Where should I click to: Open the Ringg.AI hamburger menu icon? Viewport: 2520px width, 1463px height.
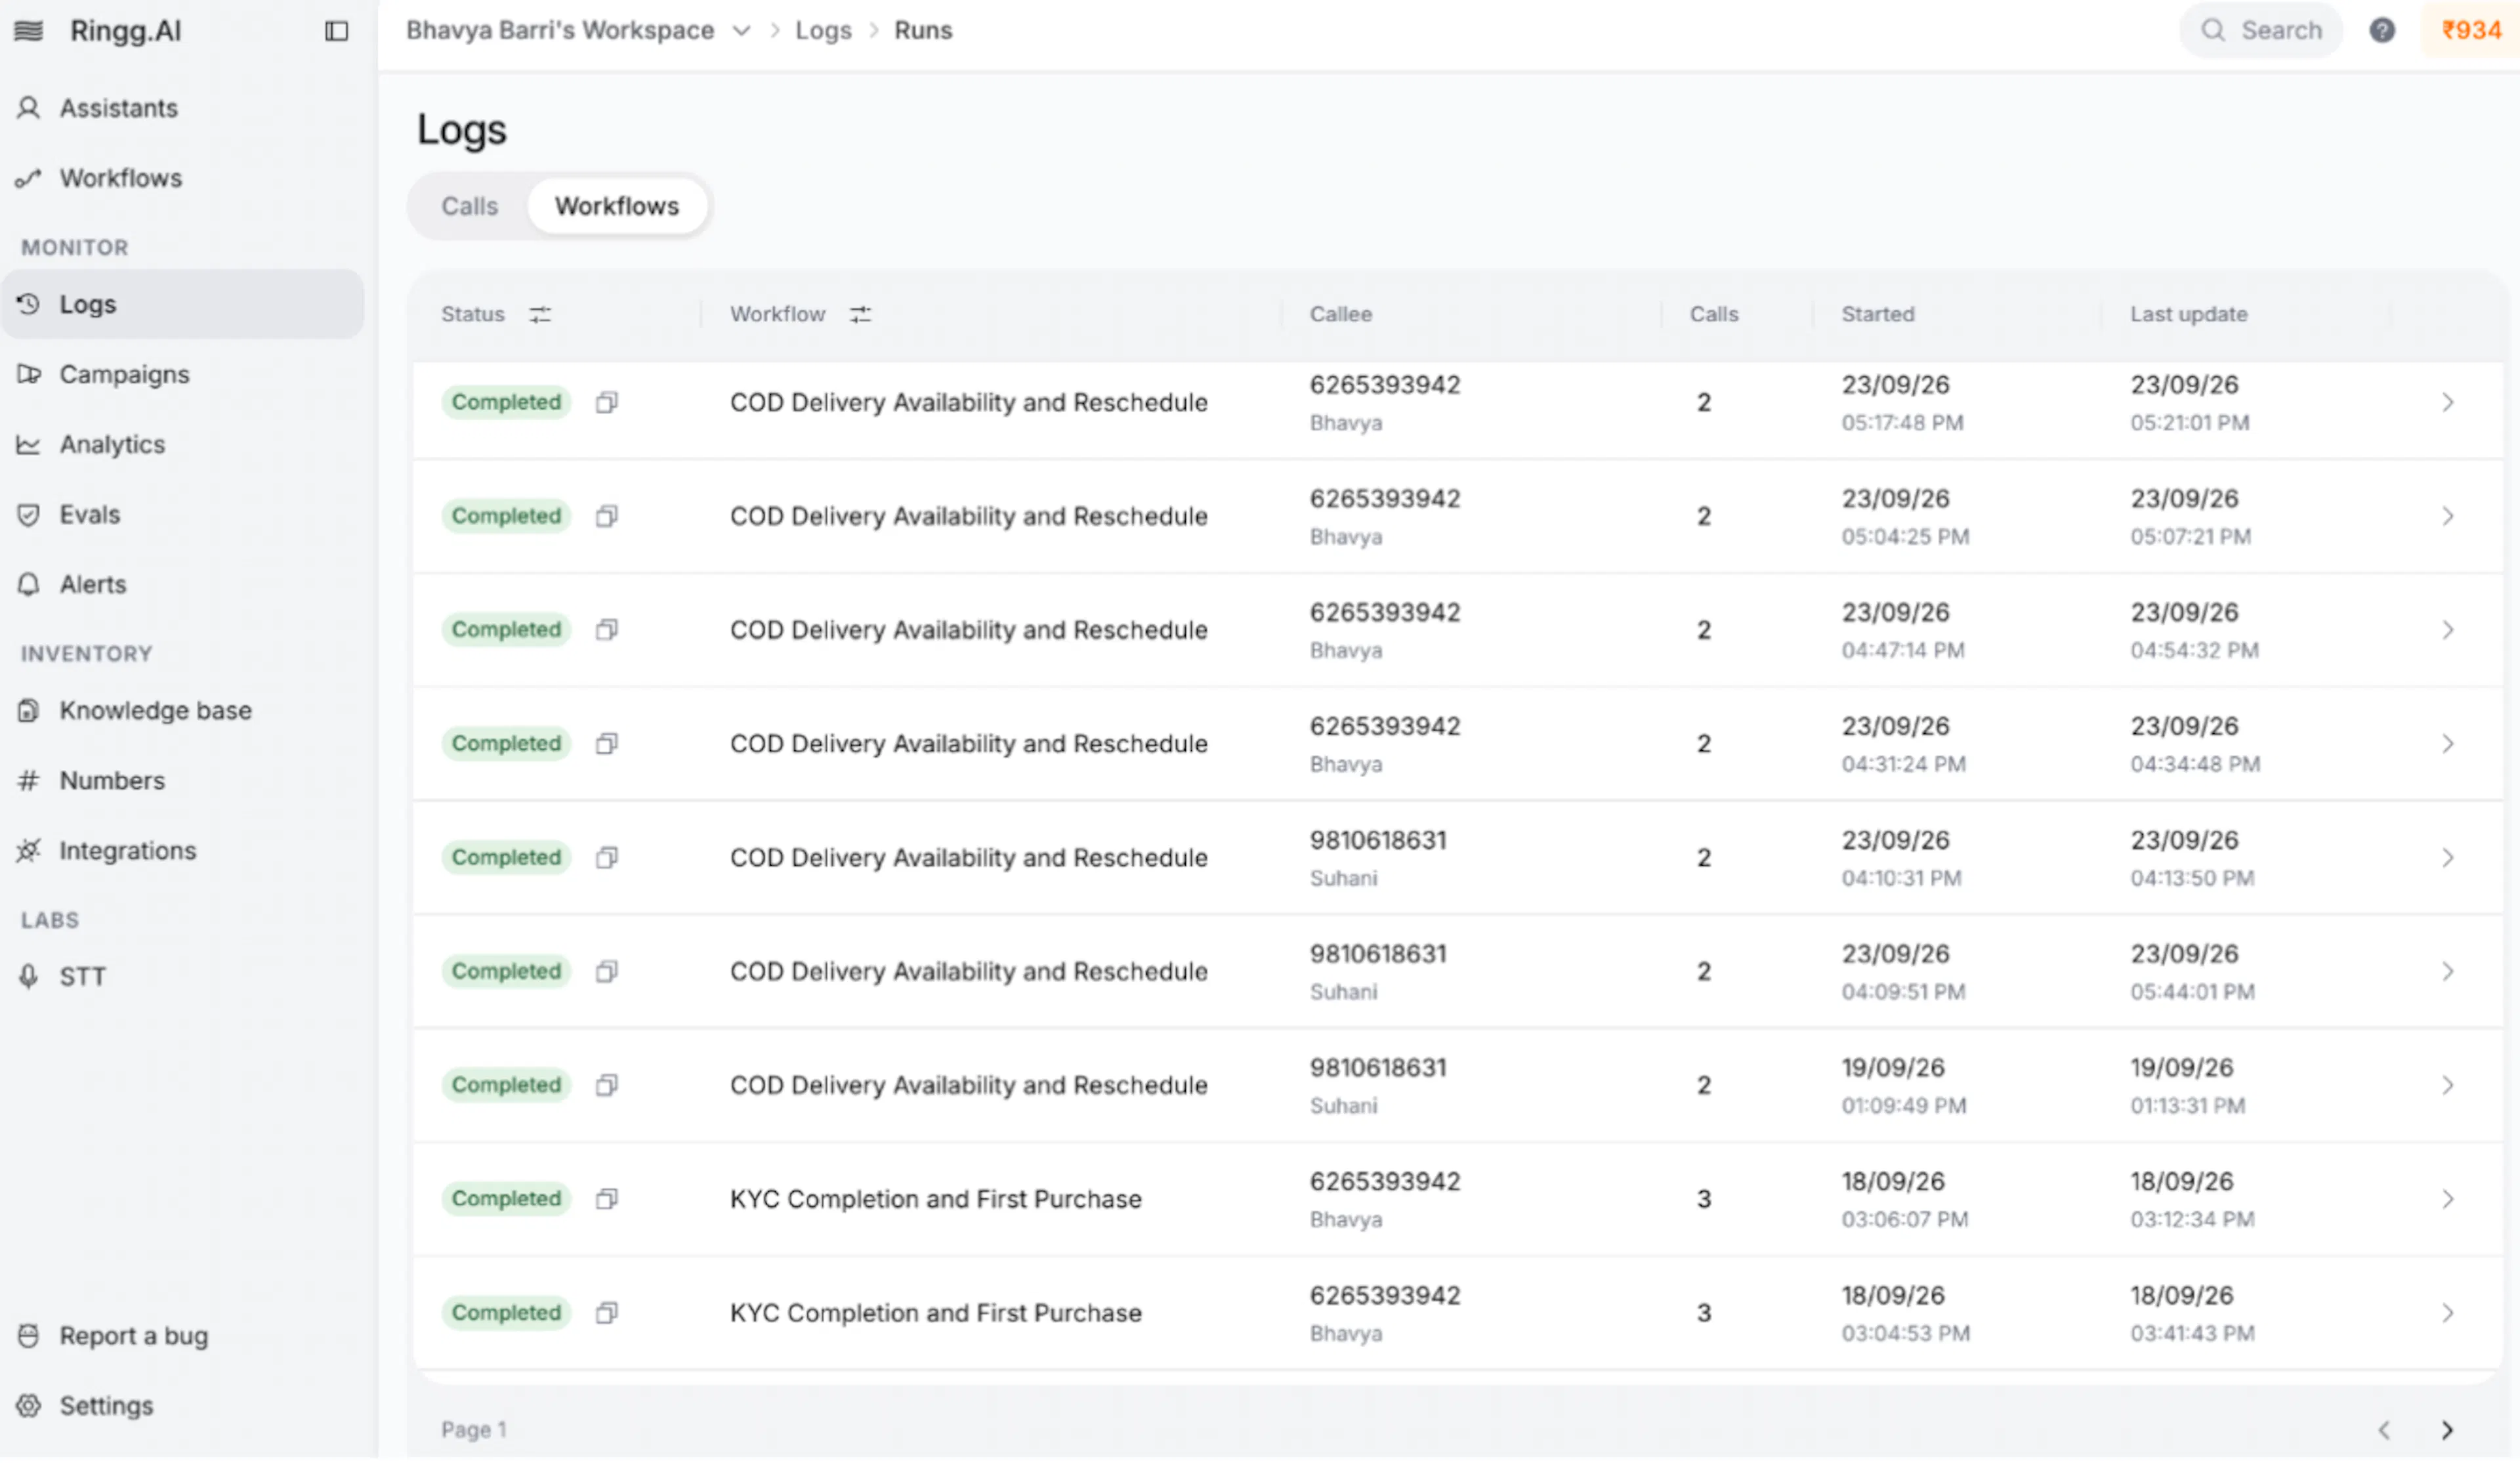[x=28, y=31]
